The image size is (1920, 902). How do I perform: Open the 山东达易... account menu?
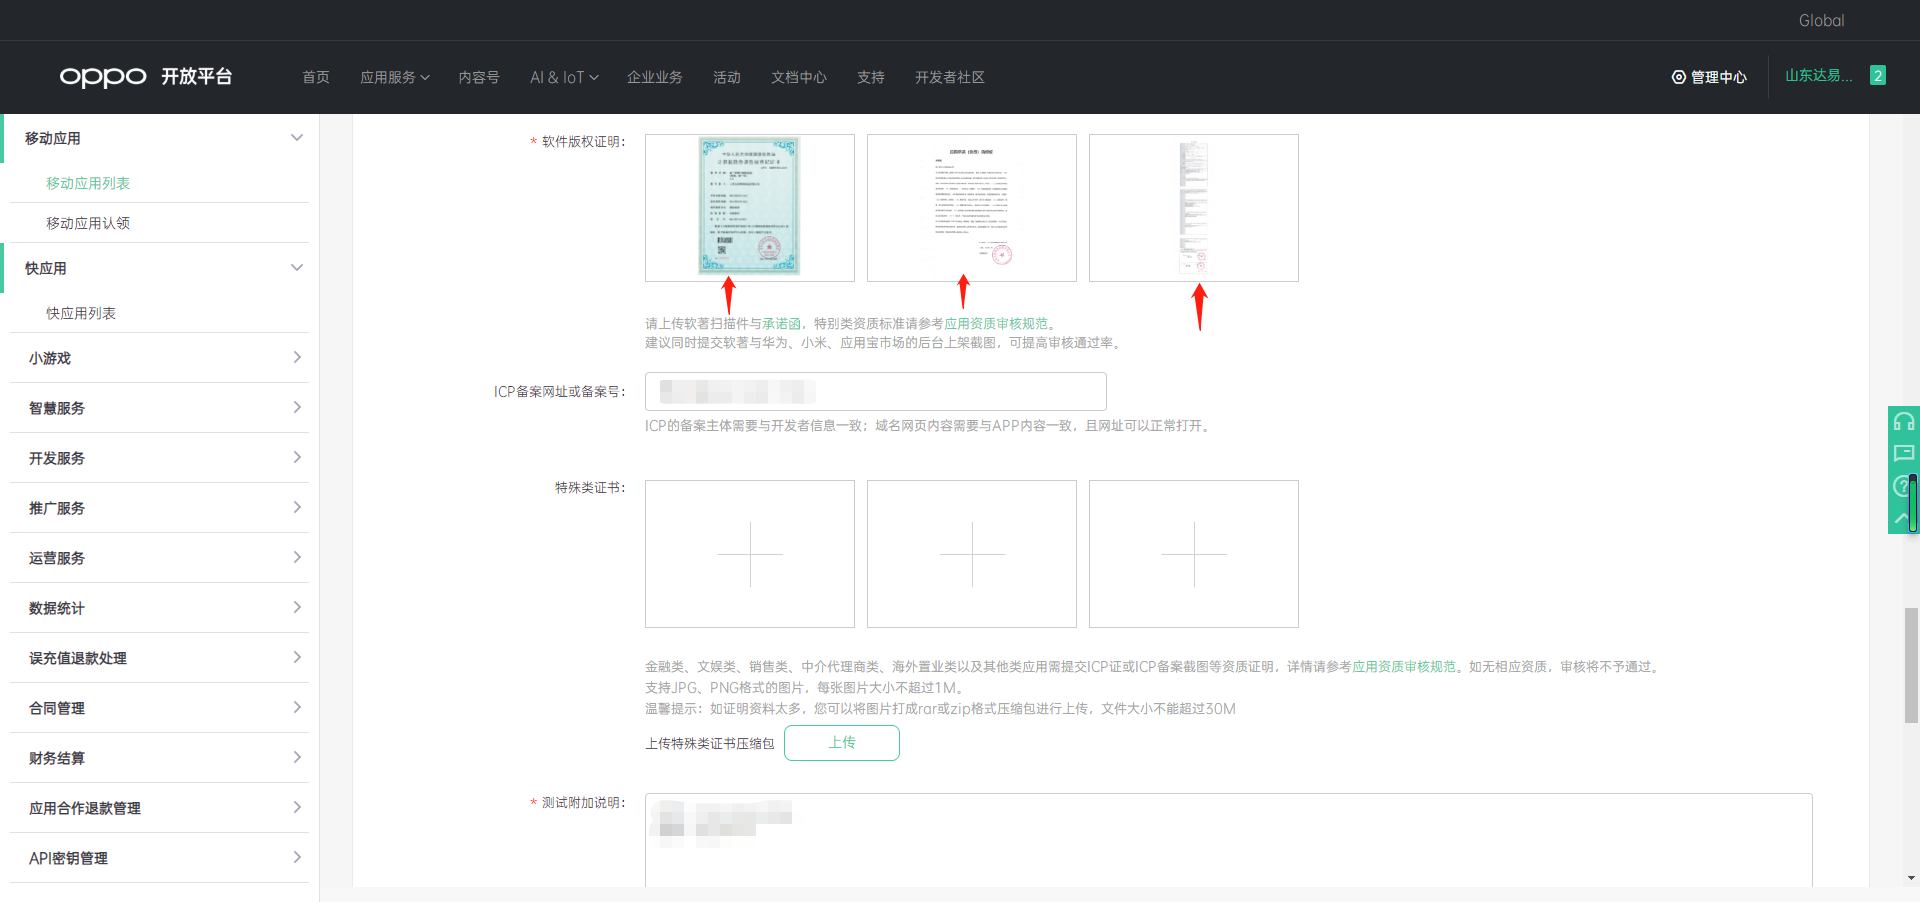[1819, 76]
